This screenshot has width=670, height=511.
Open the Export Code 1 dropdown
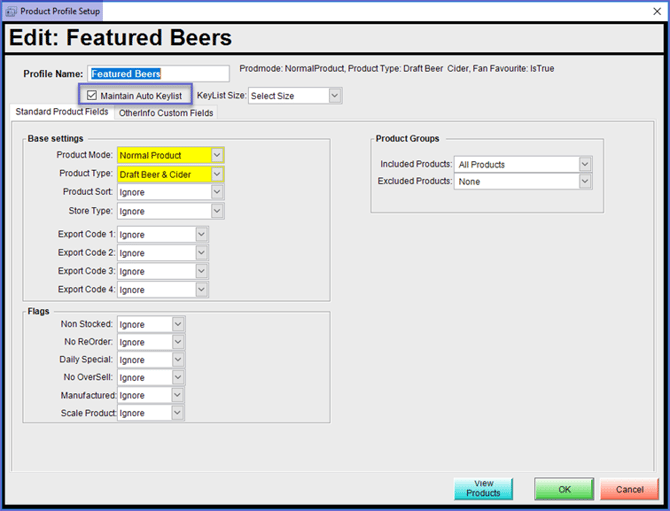162,235
